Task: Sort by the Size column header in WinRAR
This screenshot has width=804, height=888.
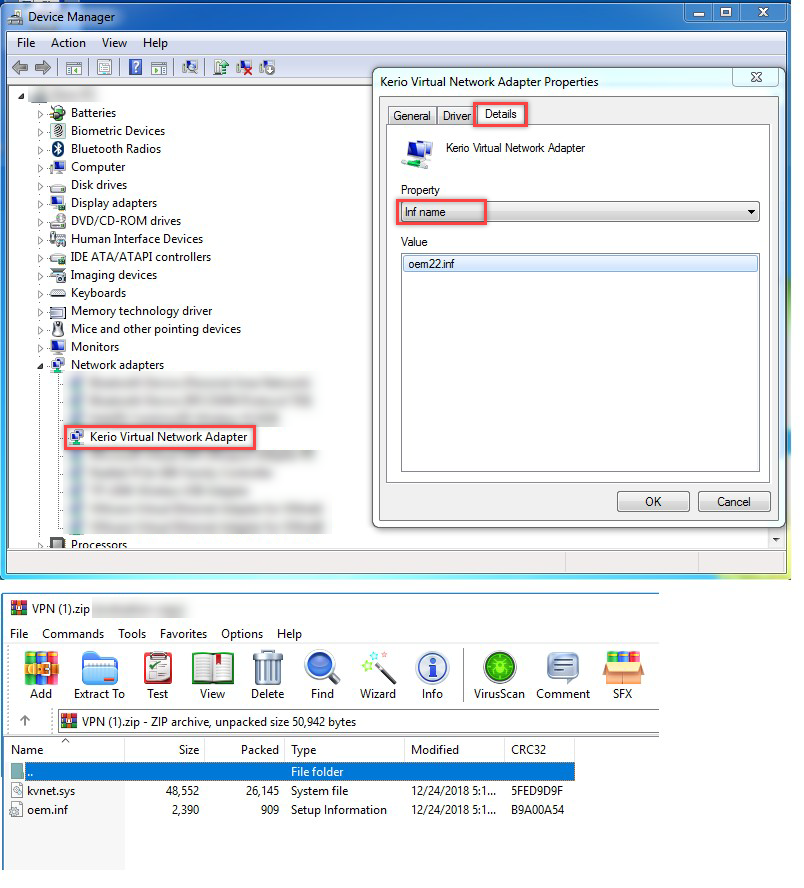Action: [x=165, y=749]
